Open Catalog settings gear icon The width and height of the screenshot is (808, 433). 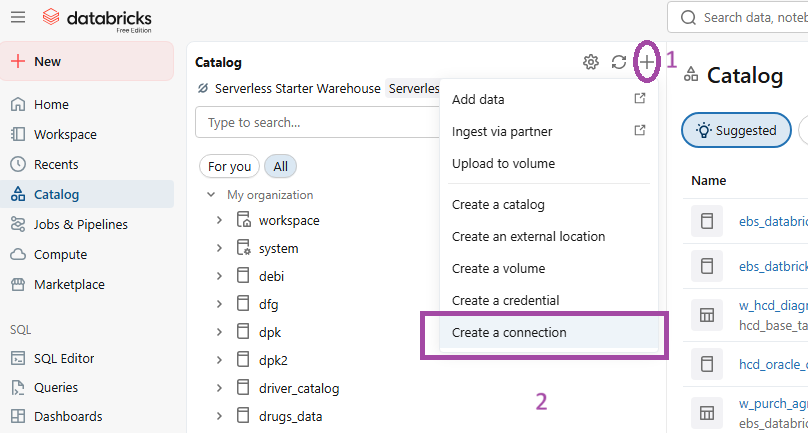591,63
